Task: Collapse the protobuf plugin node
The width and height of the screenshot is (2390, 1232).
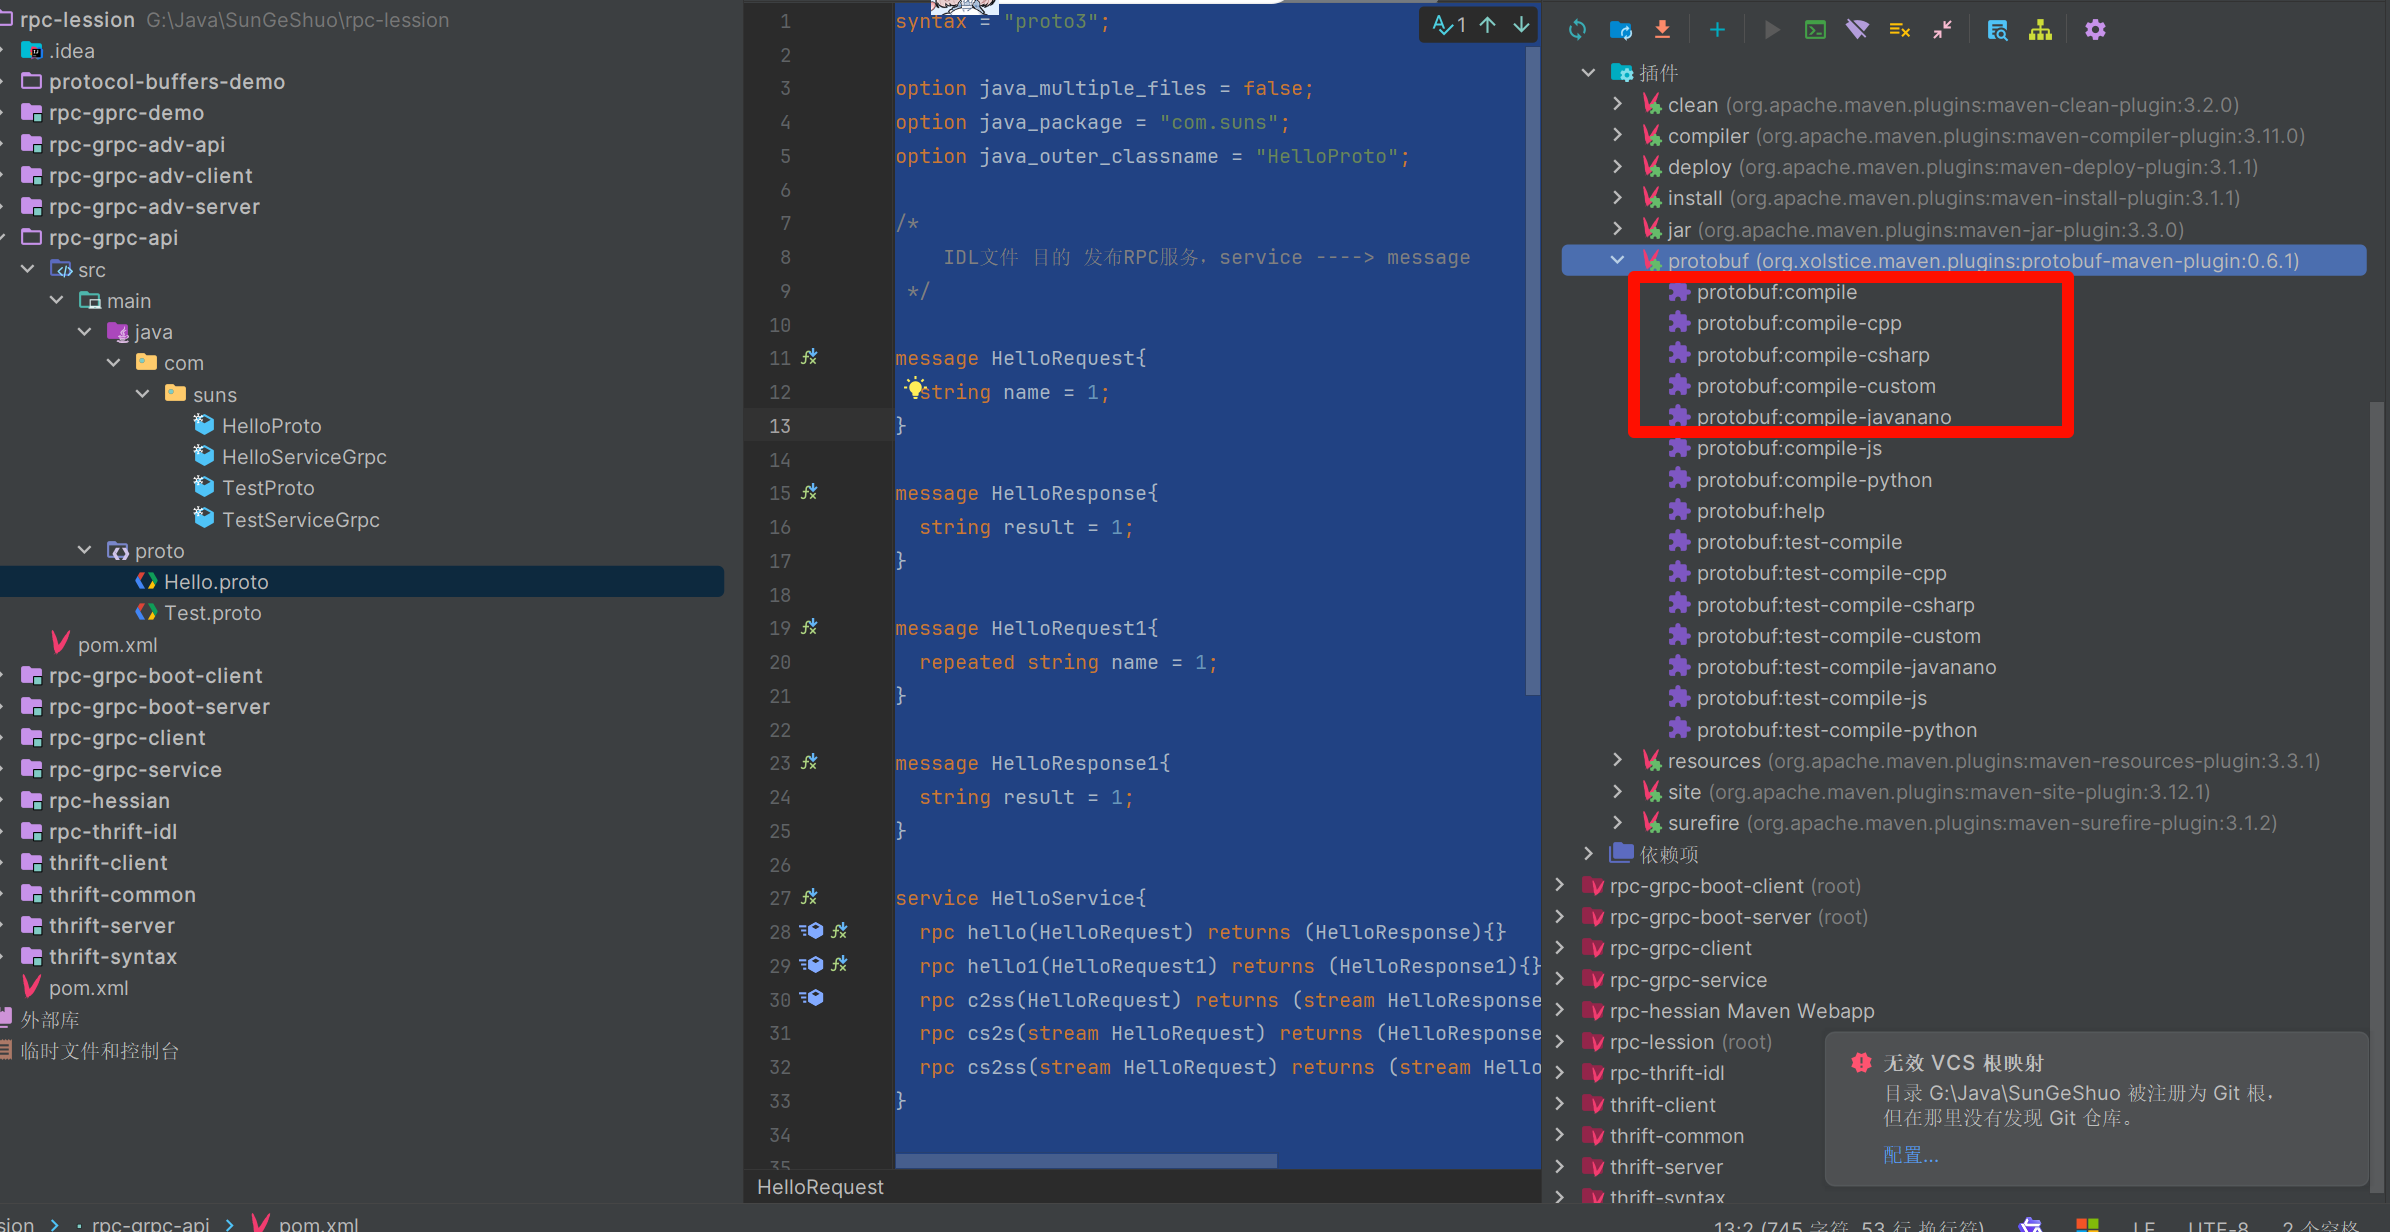Action: point(1617,261)
